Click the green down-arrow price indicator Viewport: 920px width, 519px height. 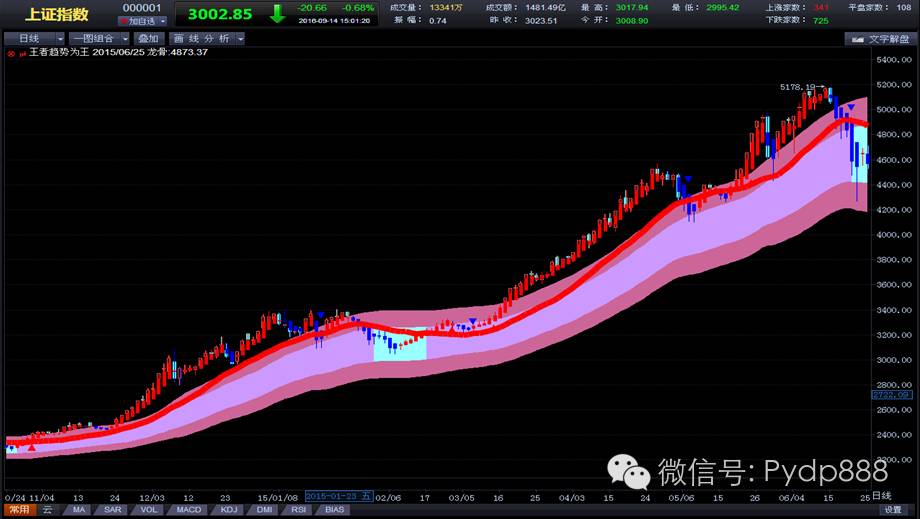(277, 13)
